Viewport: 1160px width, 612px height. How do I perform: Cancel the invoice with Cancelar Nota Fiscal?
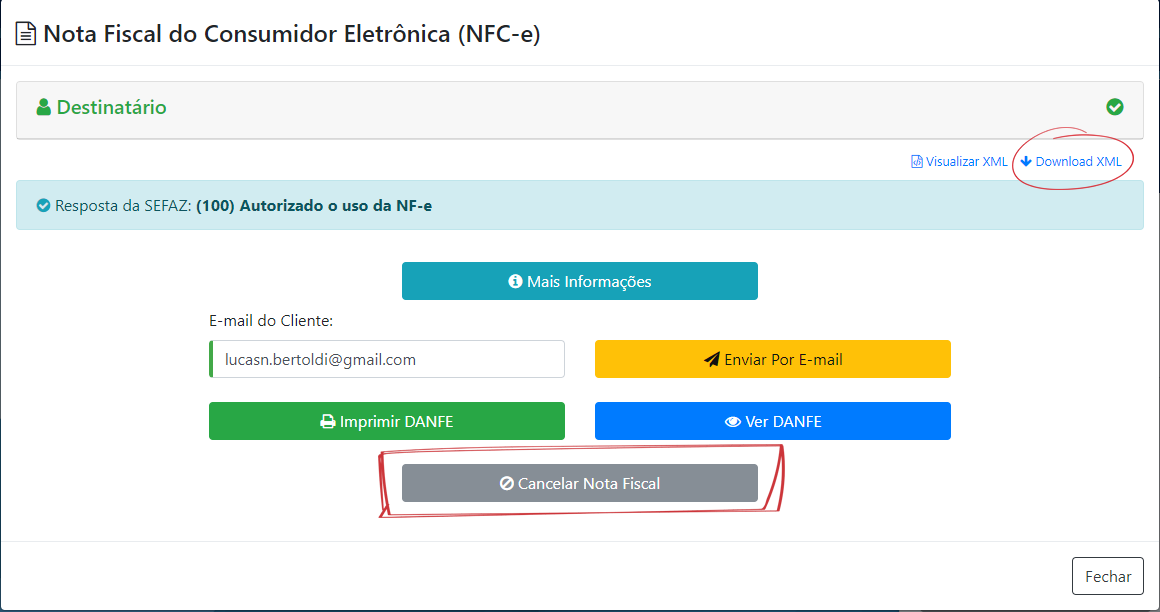[x=579, y=483]
